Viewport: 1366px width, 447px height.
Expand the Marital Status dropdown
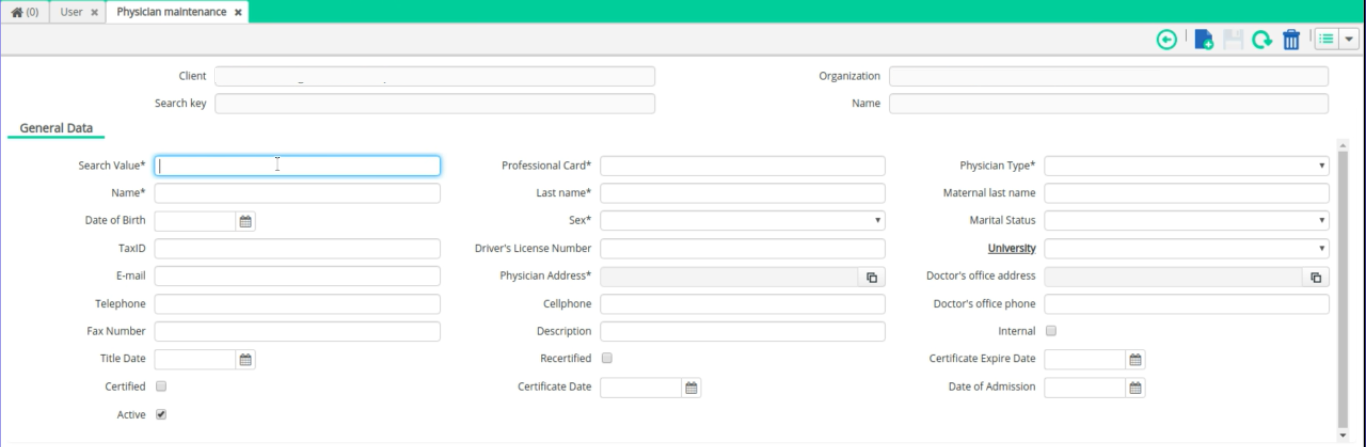[x=1187, y=221]
